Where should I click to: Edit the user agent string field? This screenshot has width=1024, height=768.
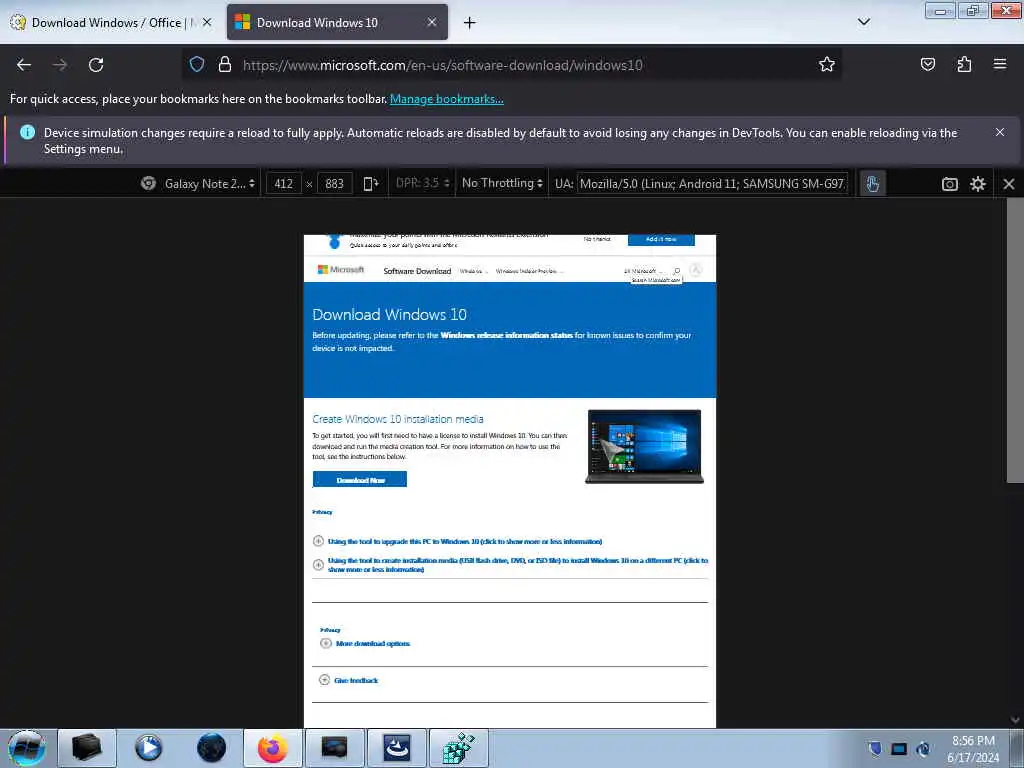tap(712, 184)
